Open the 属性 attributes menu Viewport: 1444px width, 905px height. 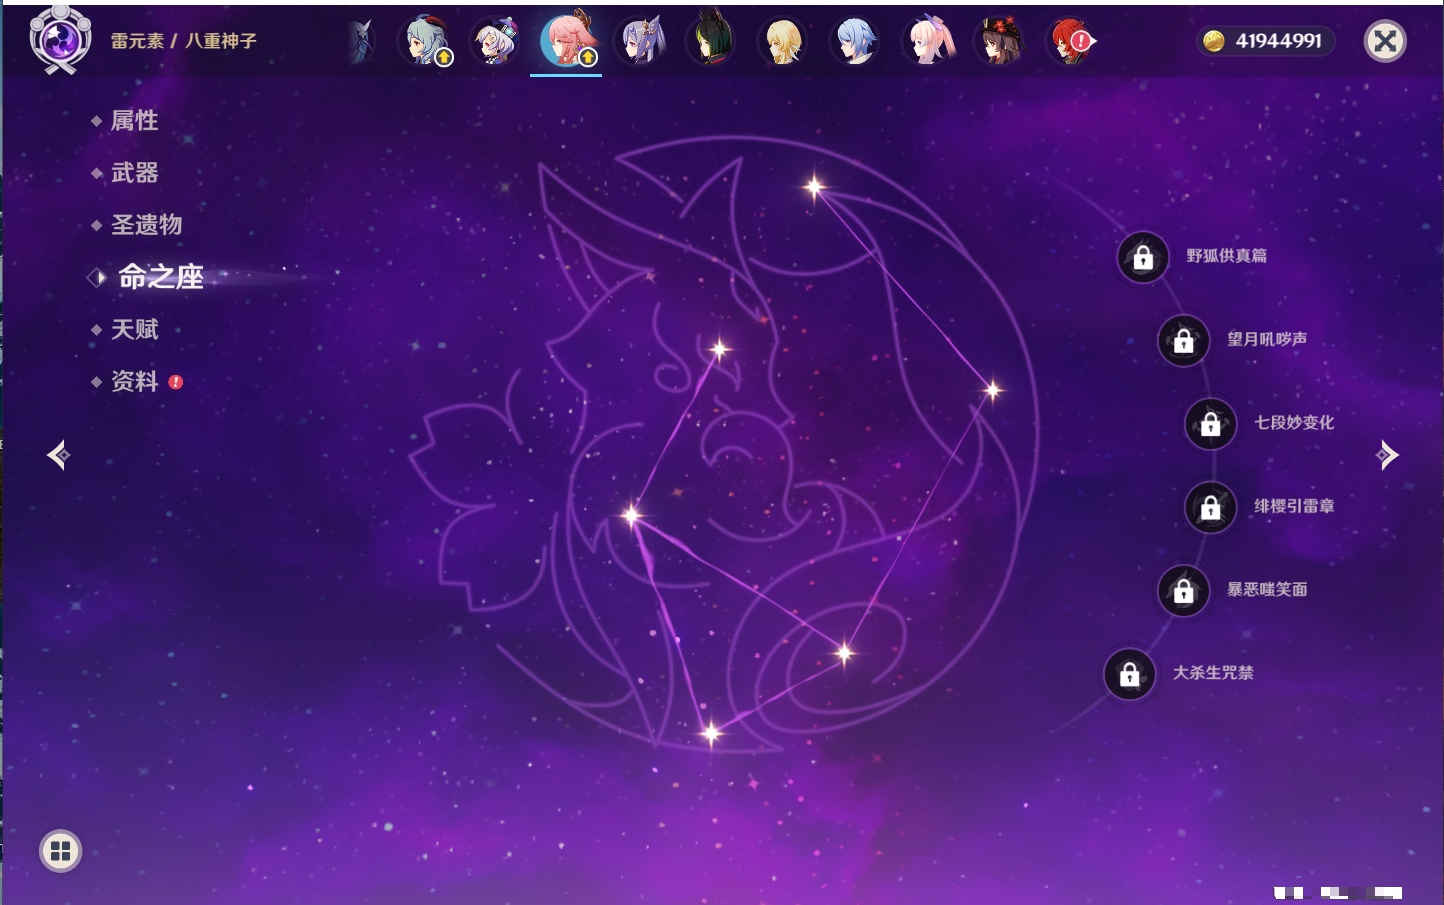tap(134, 121)
